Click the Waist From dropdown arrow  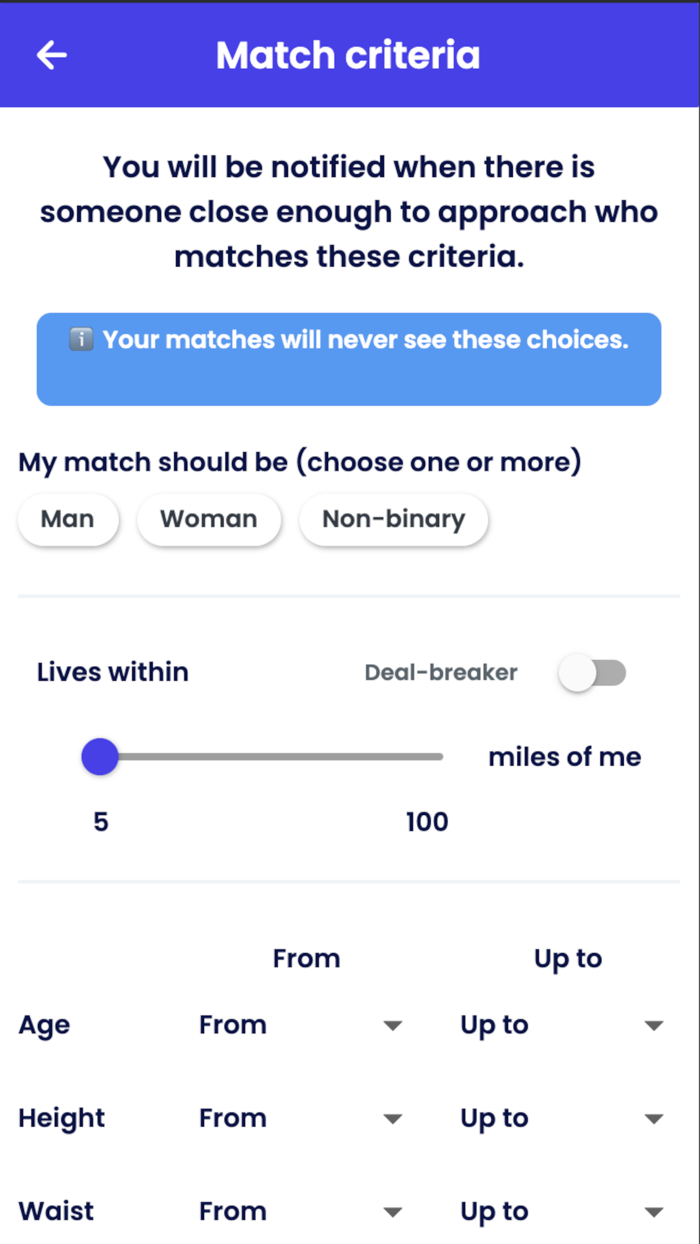pos(393,1211)
